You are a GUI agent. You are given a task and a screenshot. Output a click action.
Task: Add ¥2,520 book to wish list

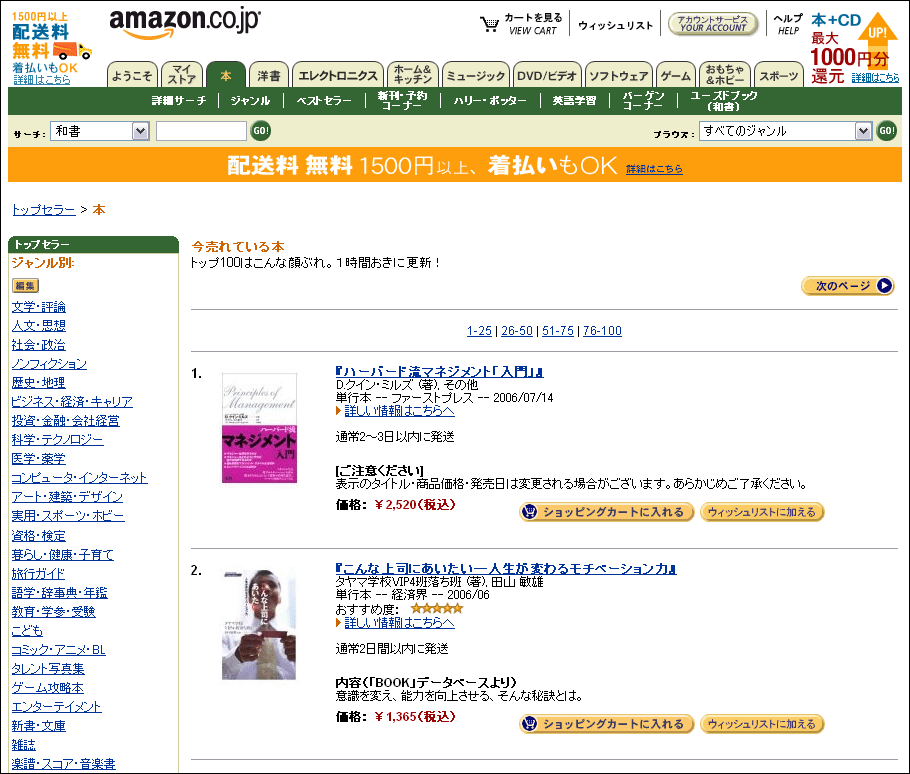point(762,512)
